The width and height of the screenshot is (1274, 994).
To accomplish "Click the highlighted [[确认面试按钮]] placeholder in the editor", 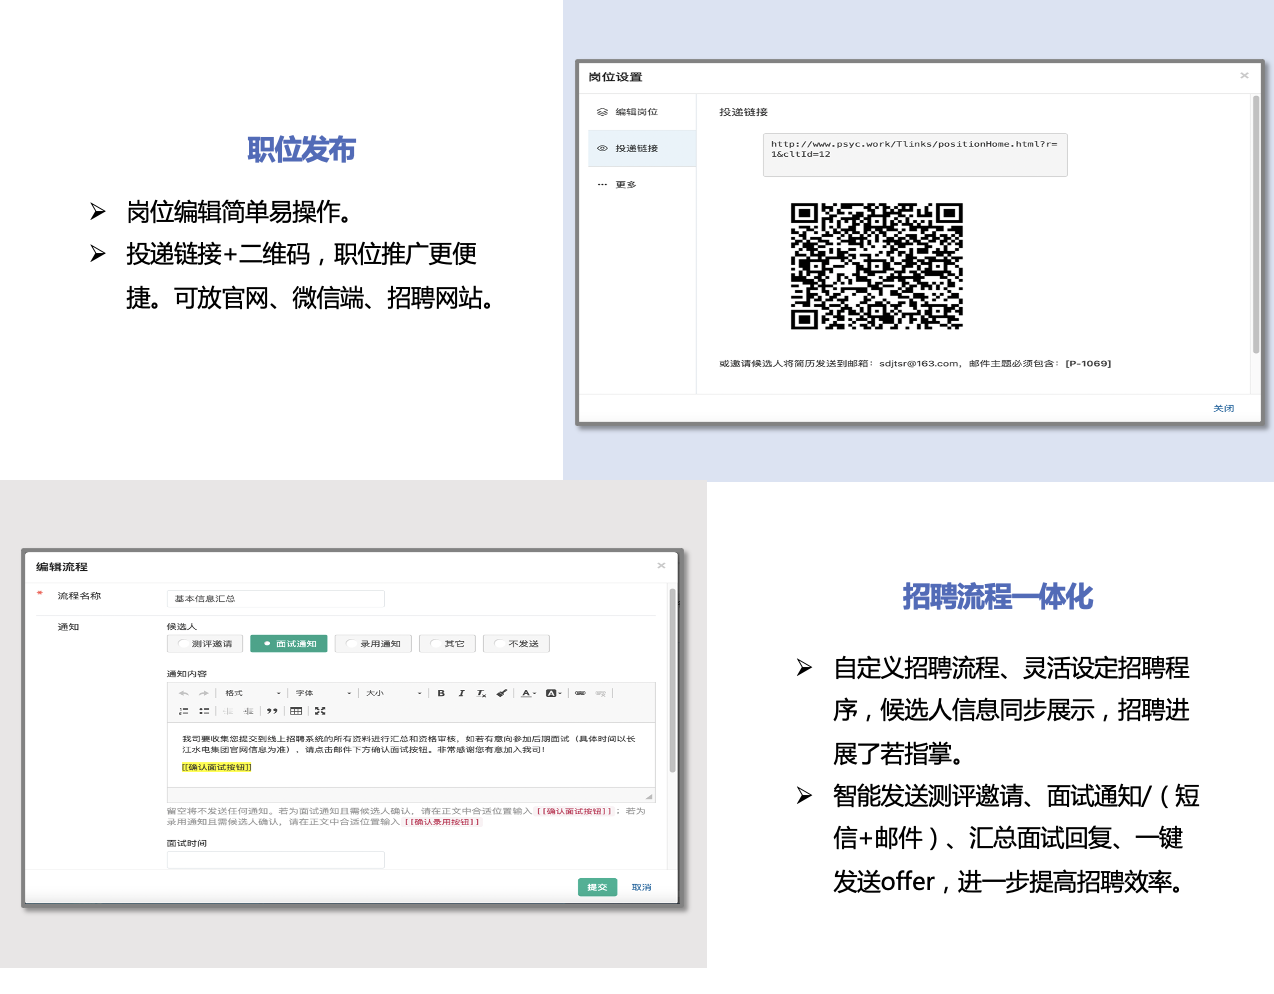I will pyautogui.click(x=217, y=767).
